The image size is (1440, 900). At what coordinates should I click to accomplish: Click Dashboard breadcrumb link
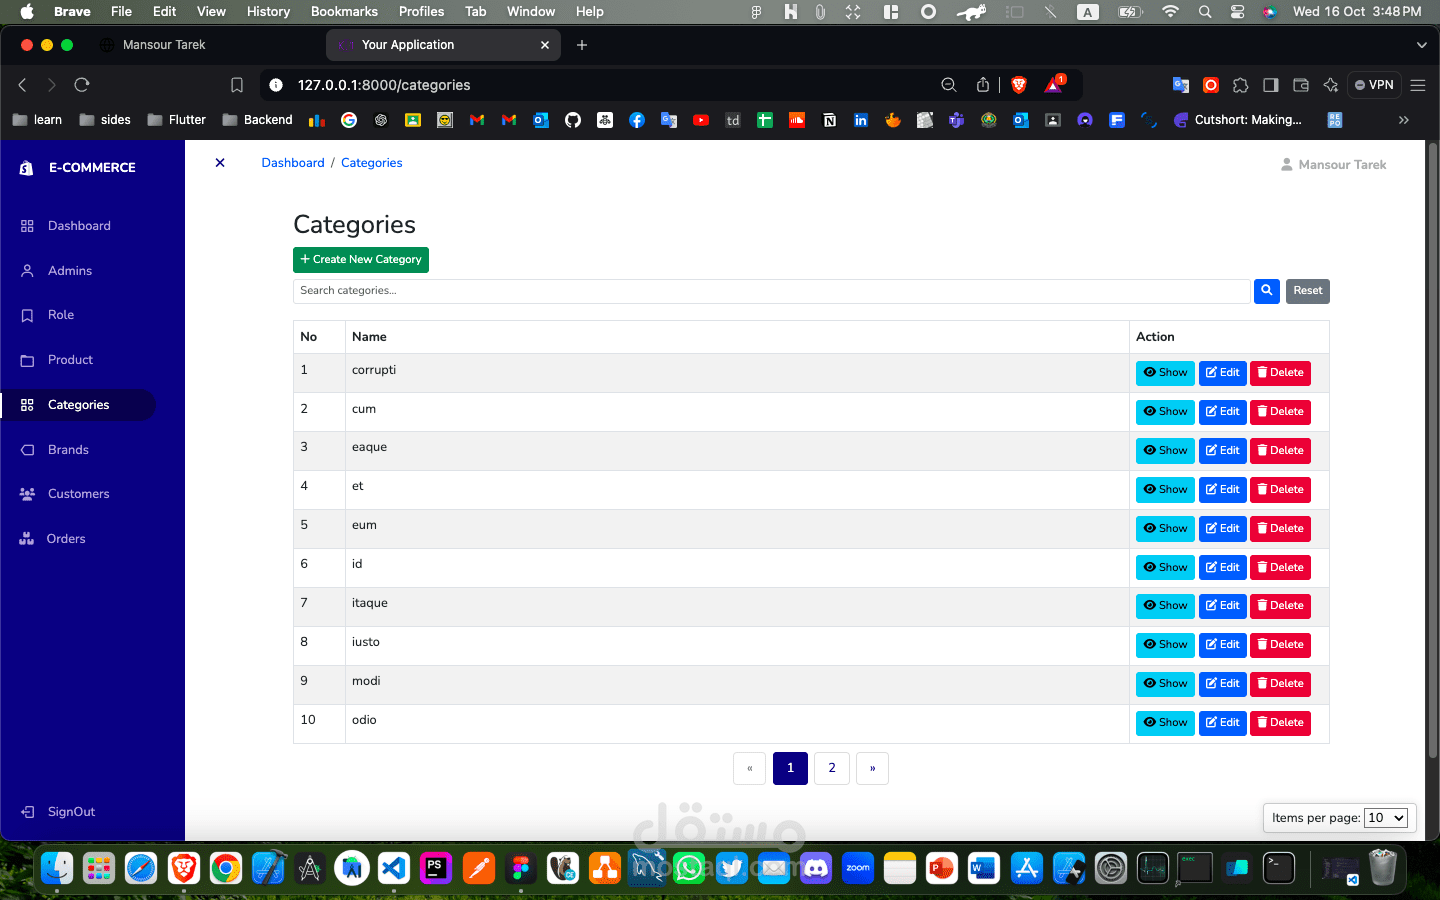293,163
